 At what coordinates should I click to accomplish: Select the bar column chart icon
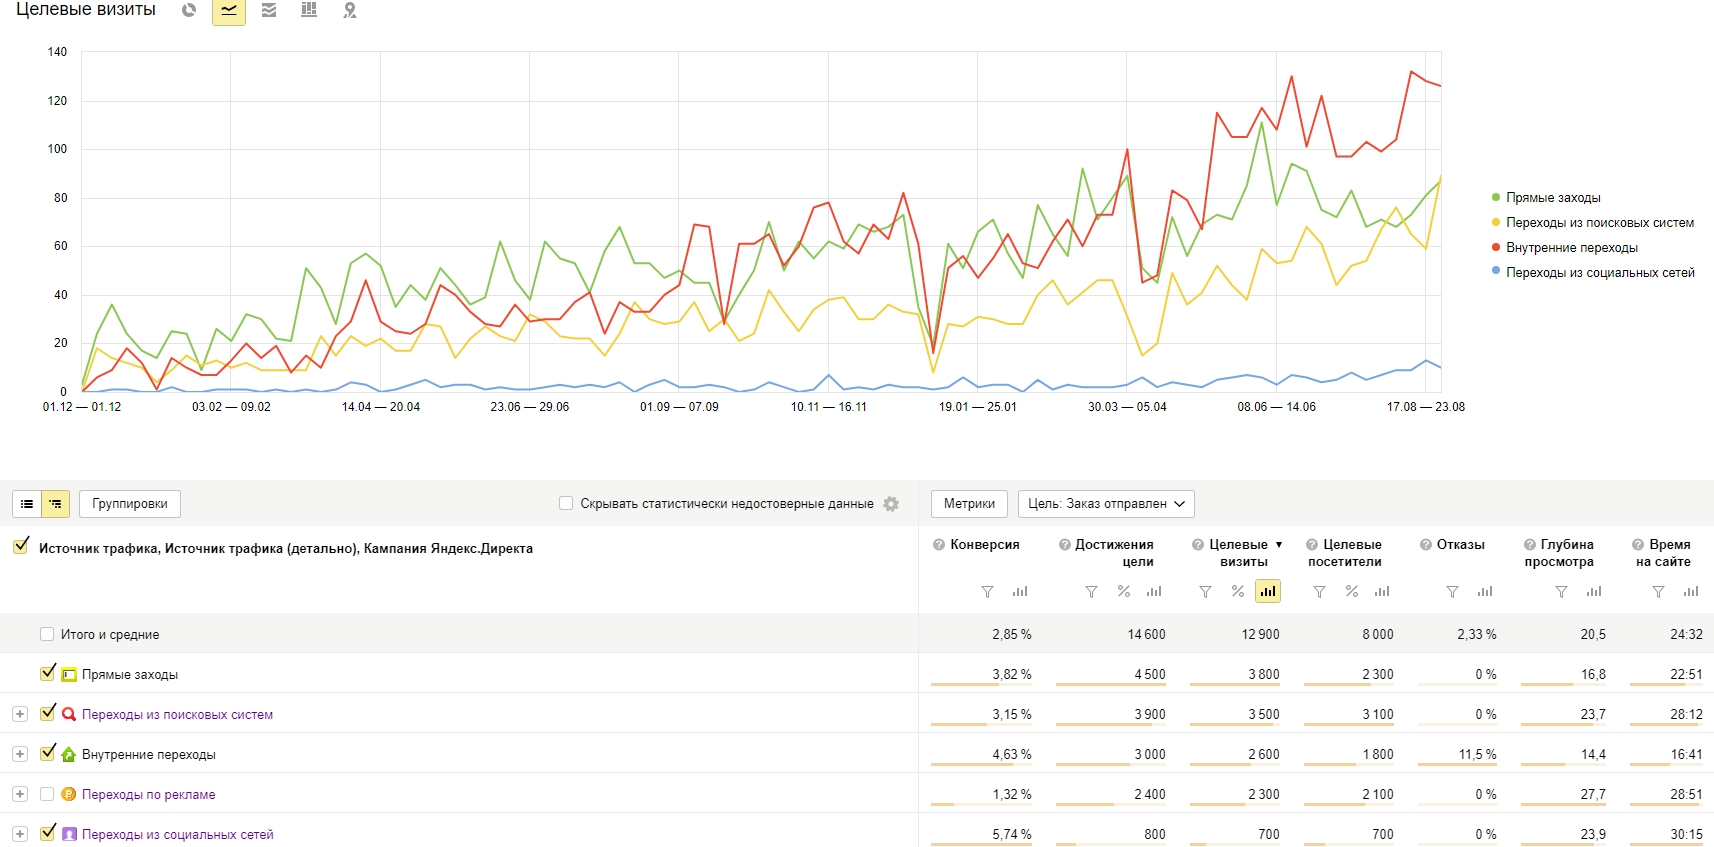(x=309, y=10)
